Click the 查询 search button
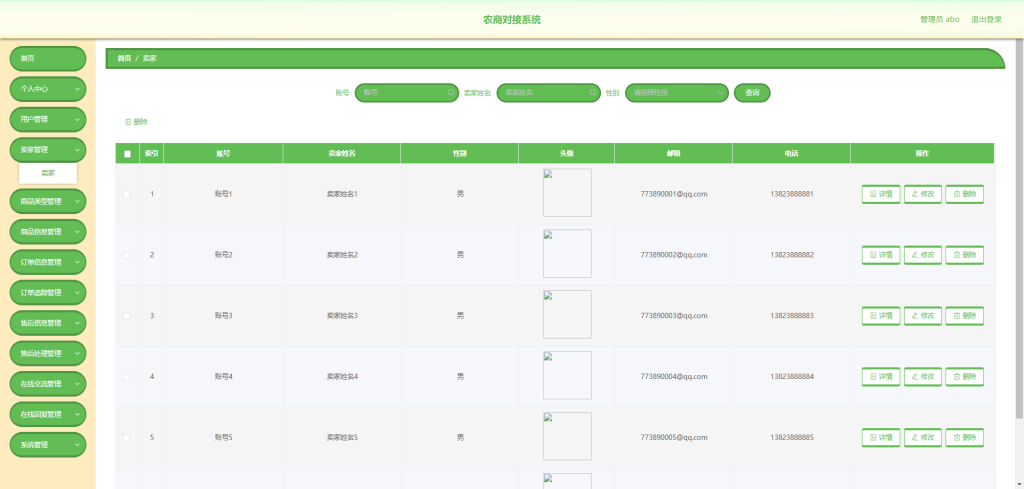This screenshot has height=489, width=1024. 752,93
